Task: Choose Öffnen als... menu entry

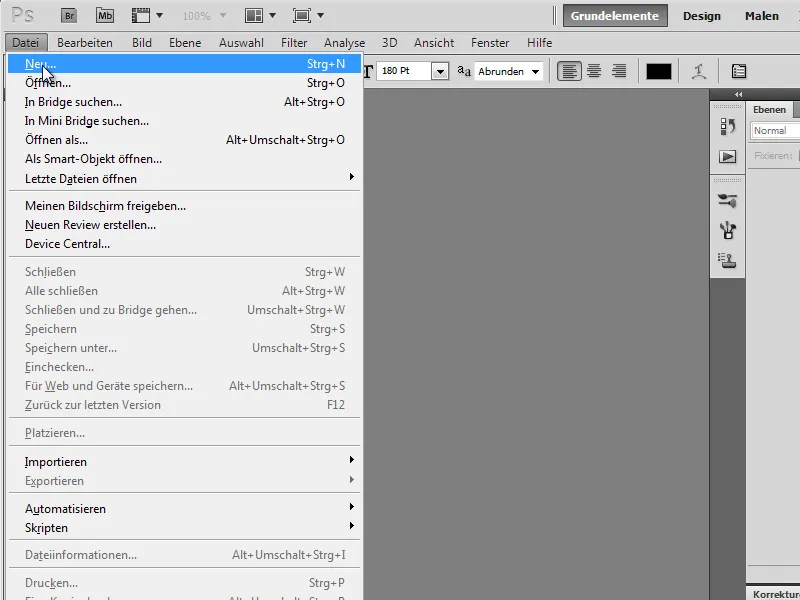Action: point(185,140)
